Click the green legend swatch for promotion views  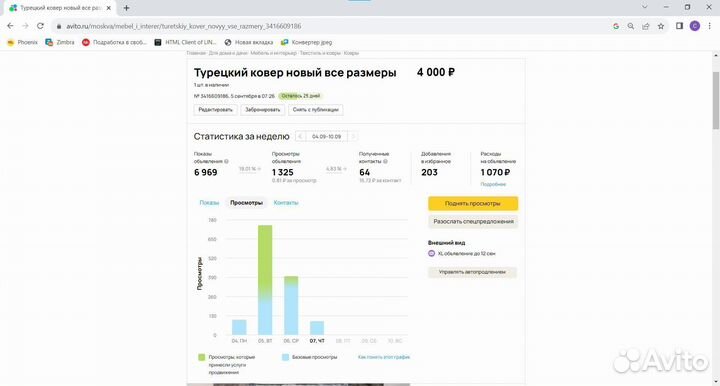click(x=201, y=357)
